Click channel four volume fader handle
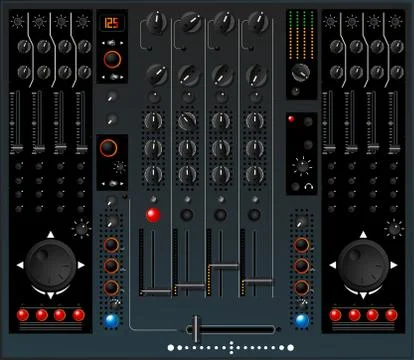Viewport: 414px width, 360px height. [258, 282]
